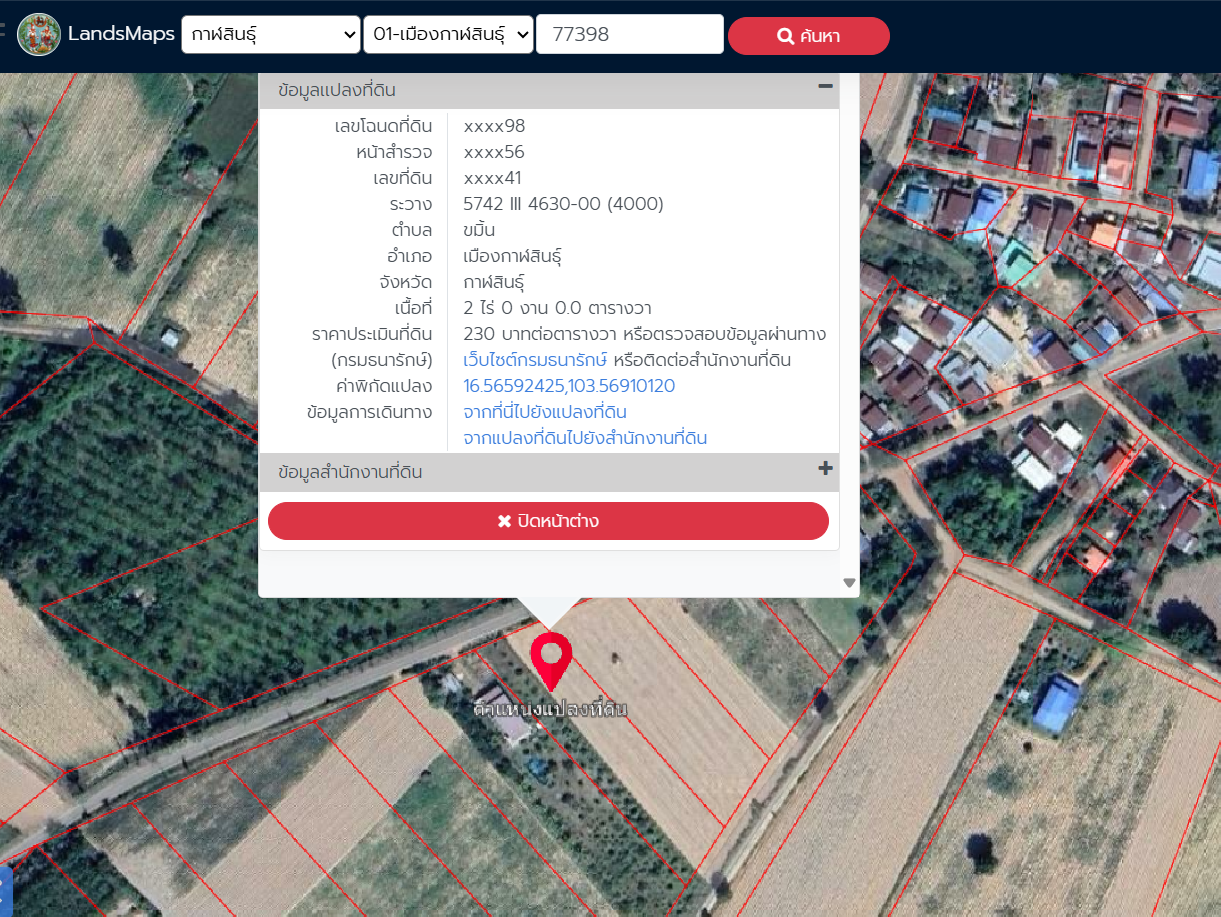Click the ข้อมูลสำนักงานที่ดิน section header
1221x917 pixels.
point(350,472)
